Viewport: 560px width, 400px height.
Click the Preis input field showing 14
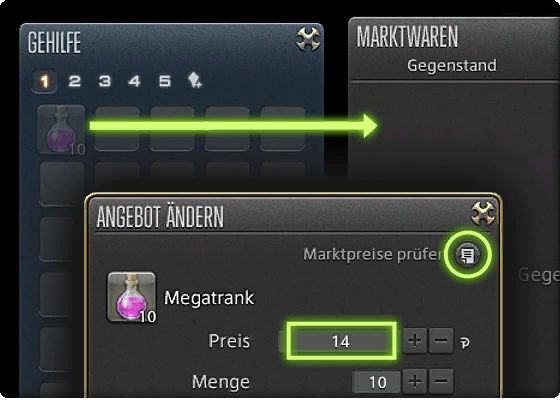341,341
